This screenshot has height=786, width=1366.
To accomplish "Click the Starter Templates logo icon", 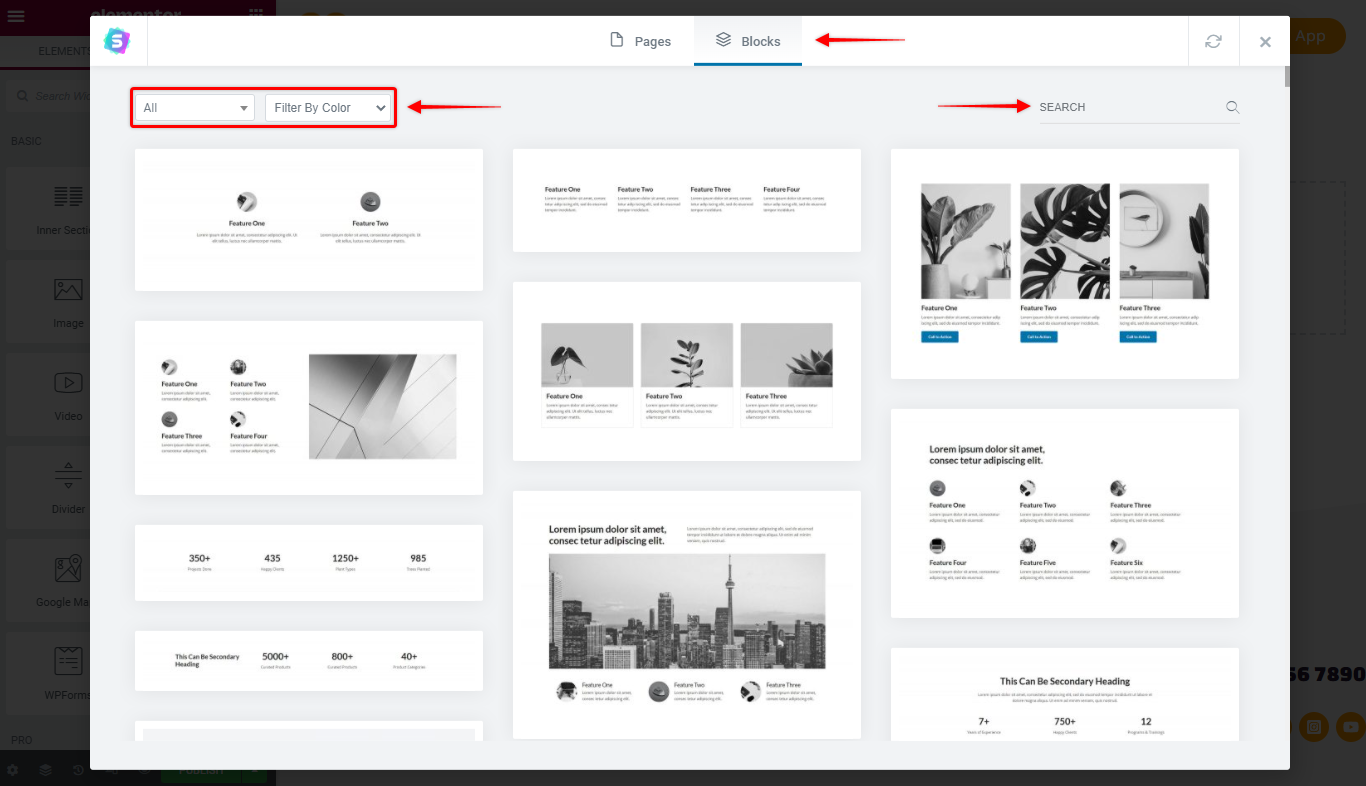I will [x=118, y=41].
